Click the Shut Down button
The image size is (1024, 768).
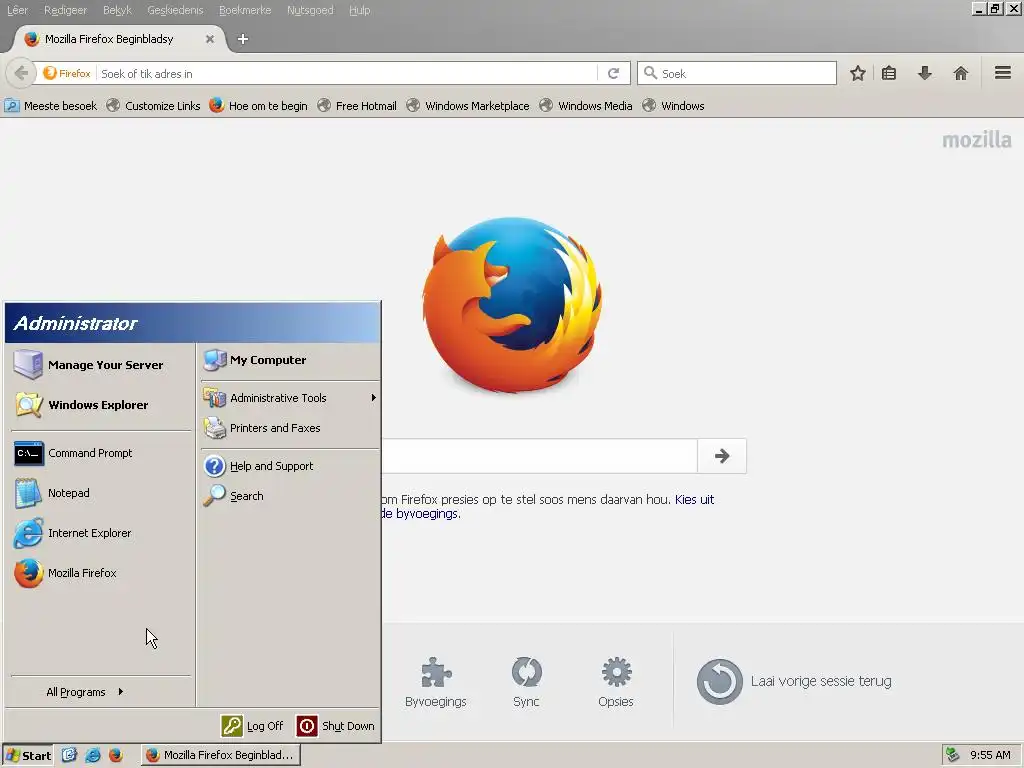pyautogui.click(x=336, y=726)
